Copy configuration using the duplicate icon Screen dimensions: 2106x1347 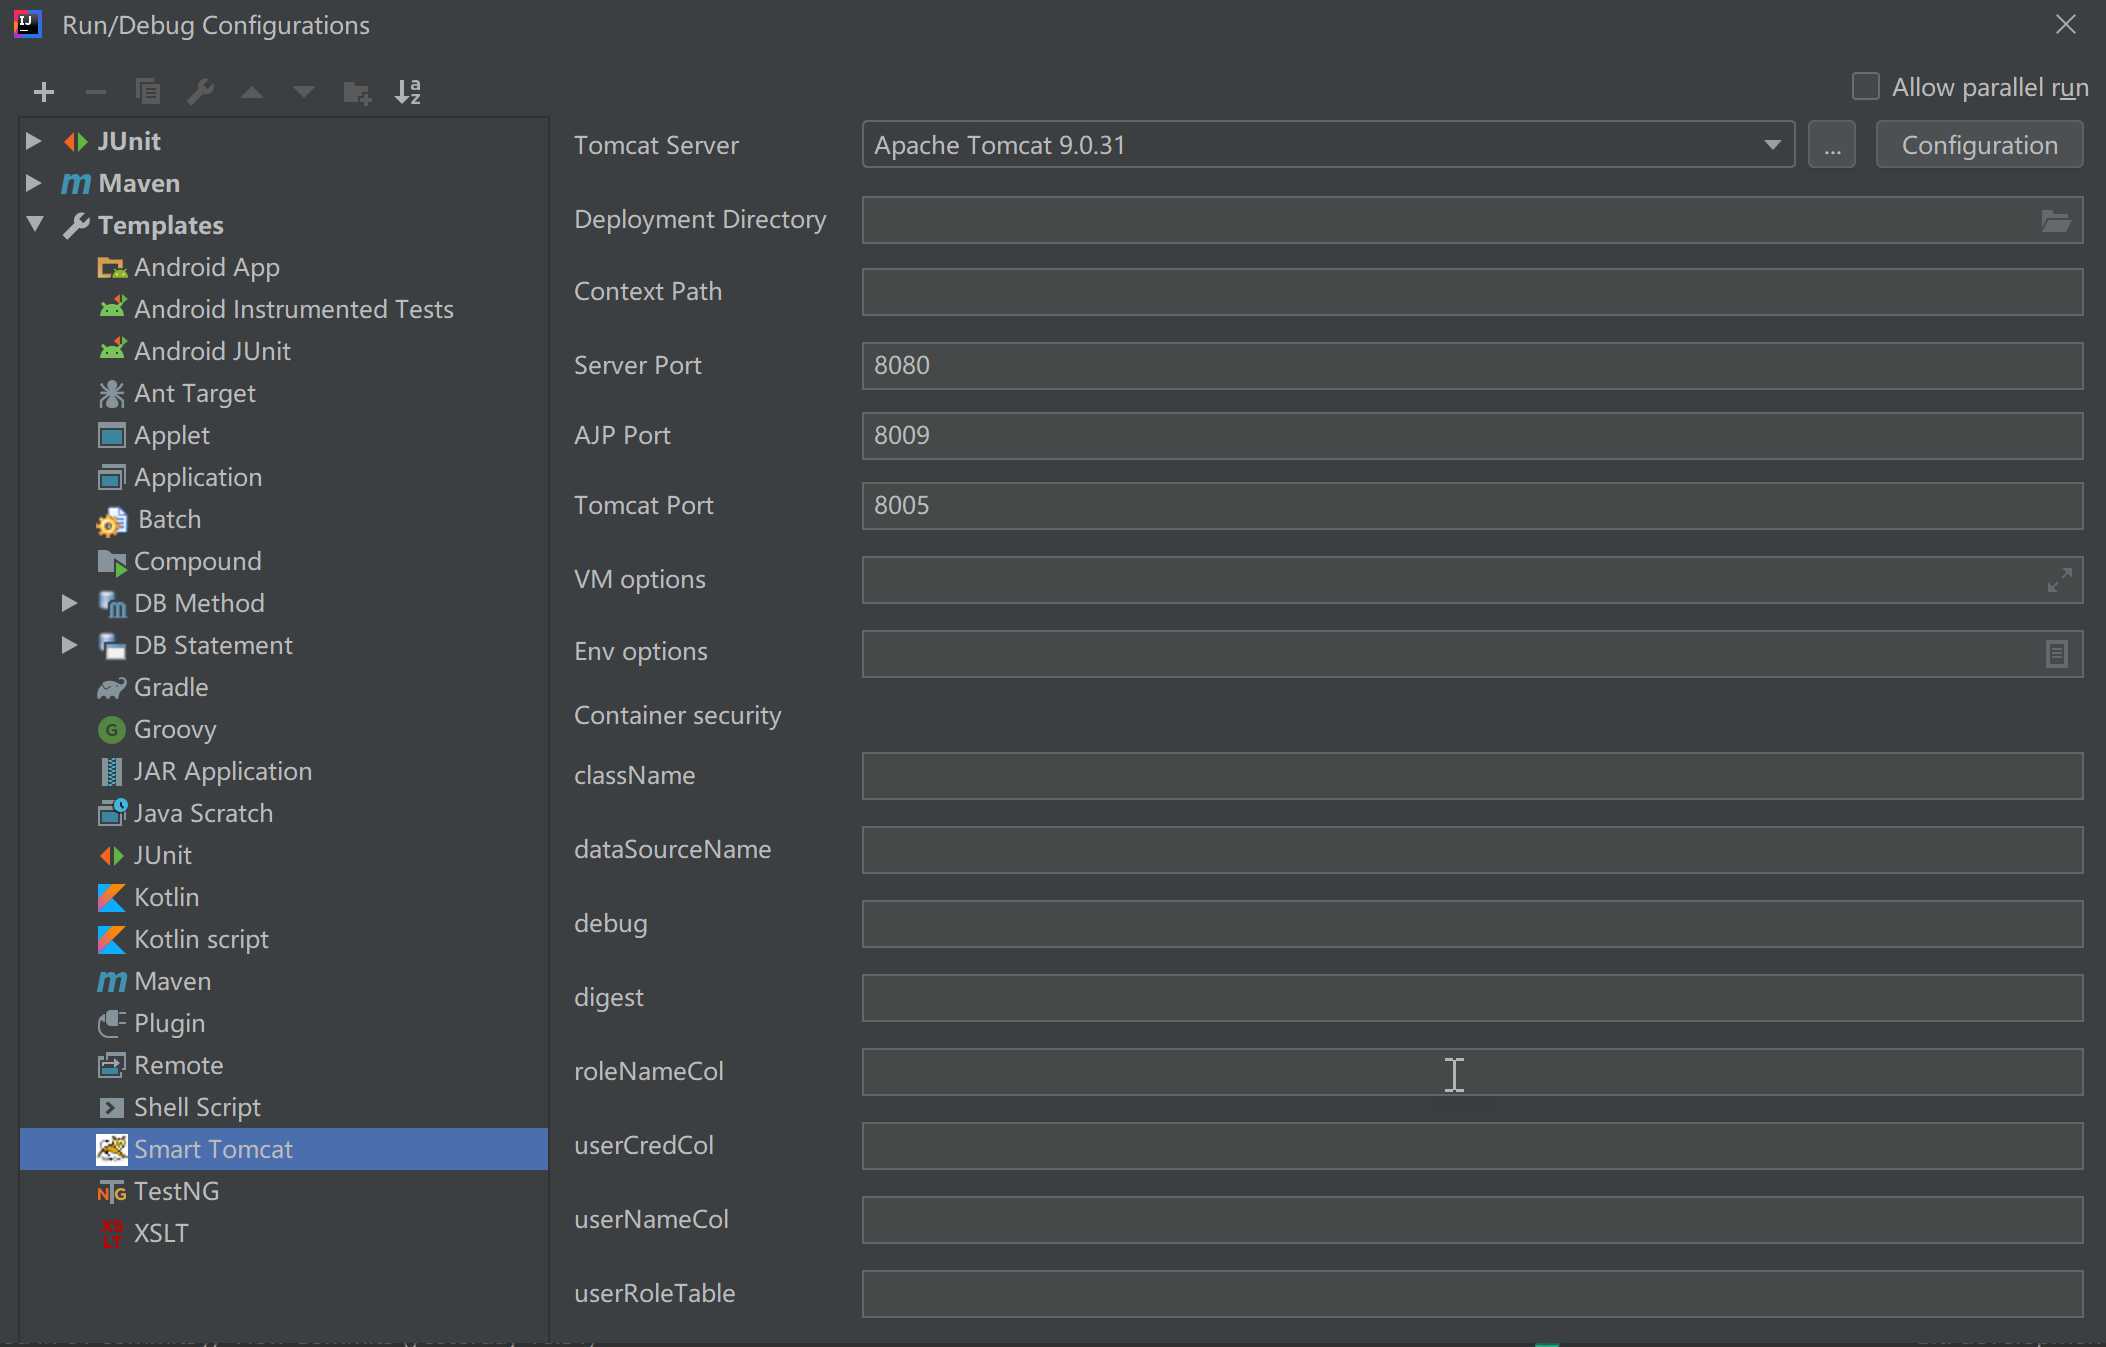pos(148,92)
